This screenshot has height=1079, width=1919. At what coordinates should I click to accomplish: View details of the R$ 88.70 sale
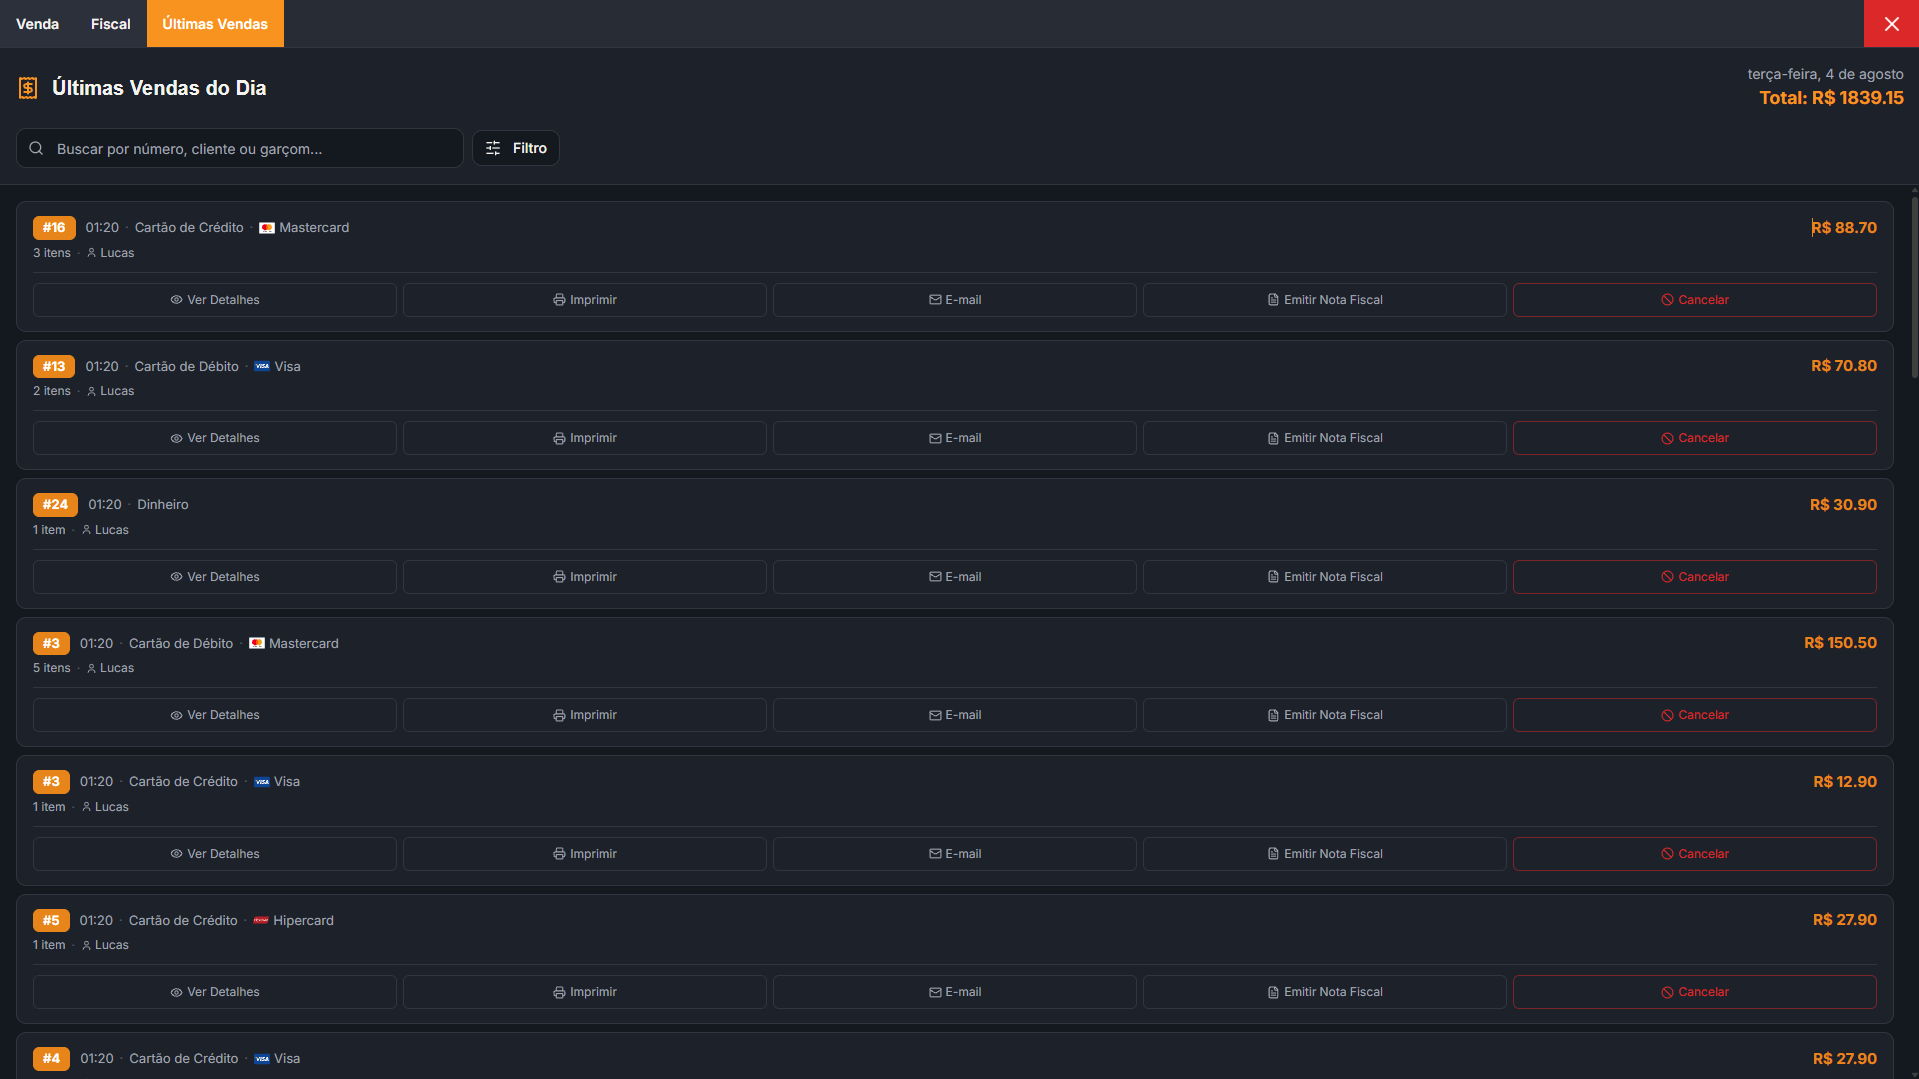[x=215, y=300]
